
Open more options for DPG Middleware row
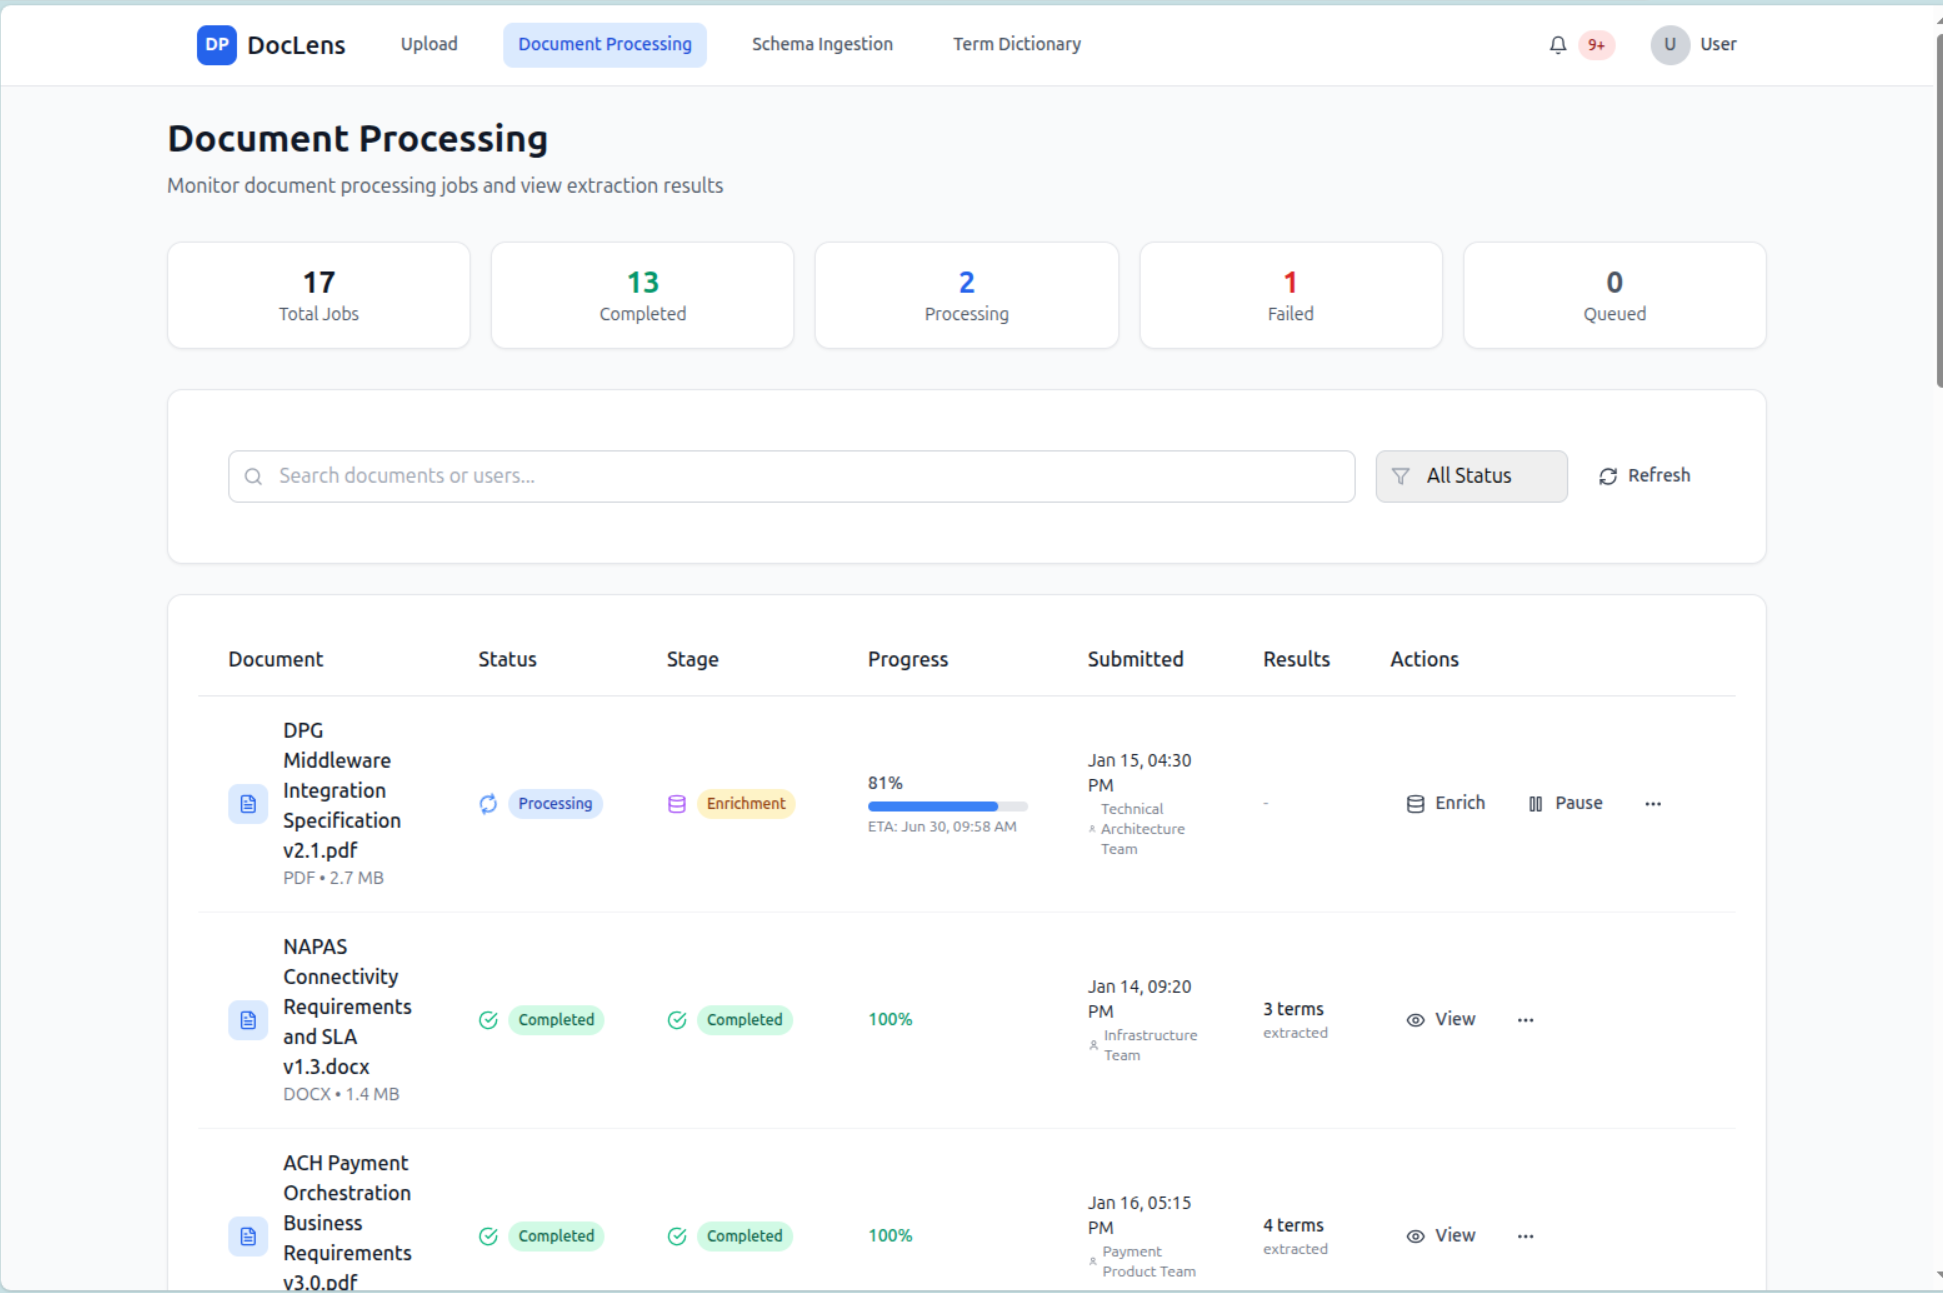pyautogui.click(x=1653, y=804)
